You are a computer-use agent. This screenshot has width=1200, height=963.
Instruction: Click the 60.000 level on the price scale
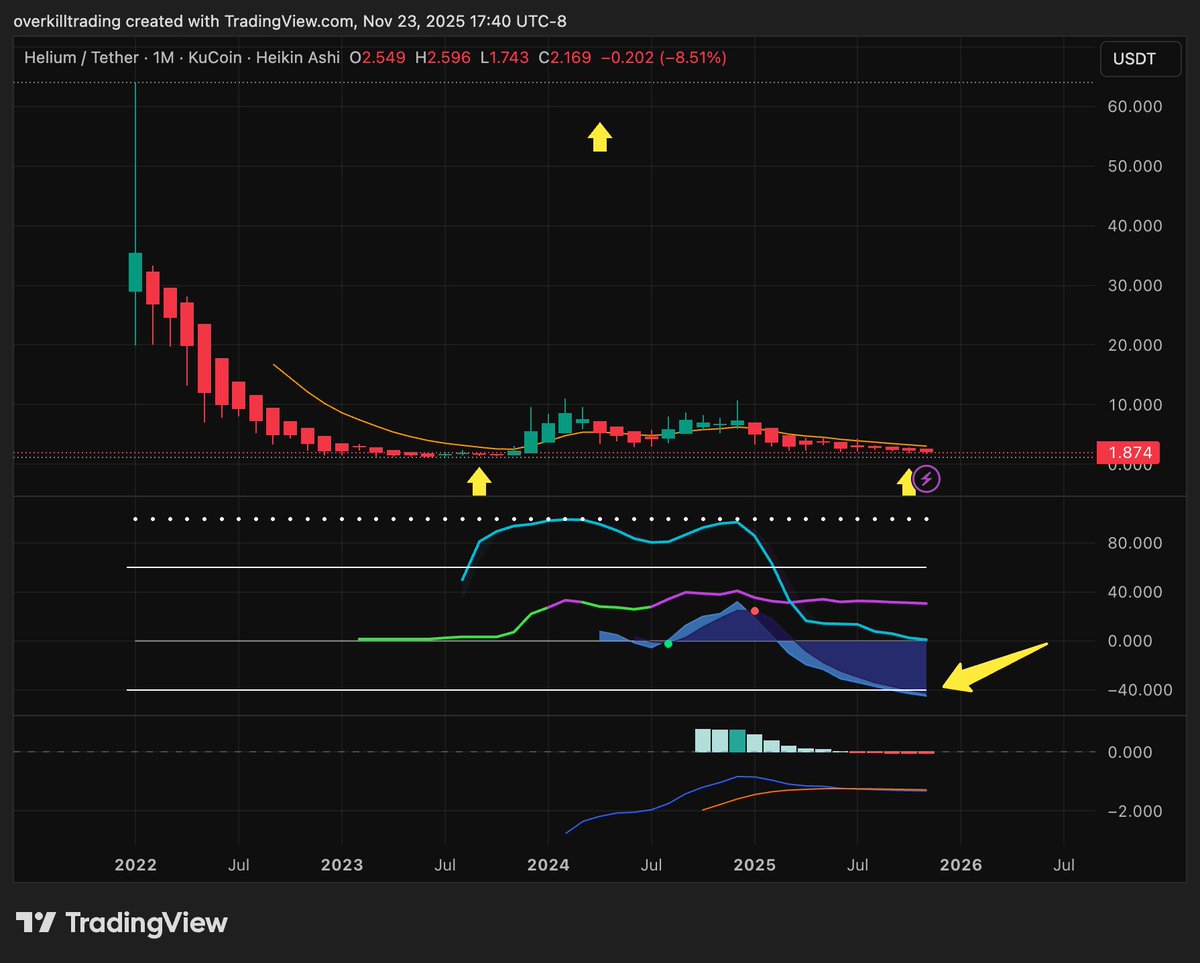pos(1134,106)
